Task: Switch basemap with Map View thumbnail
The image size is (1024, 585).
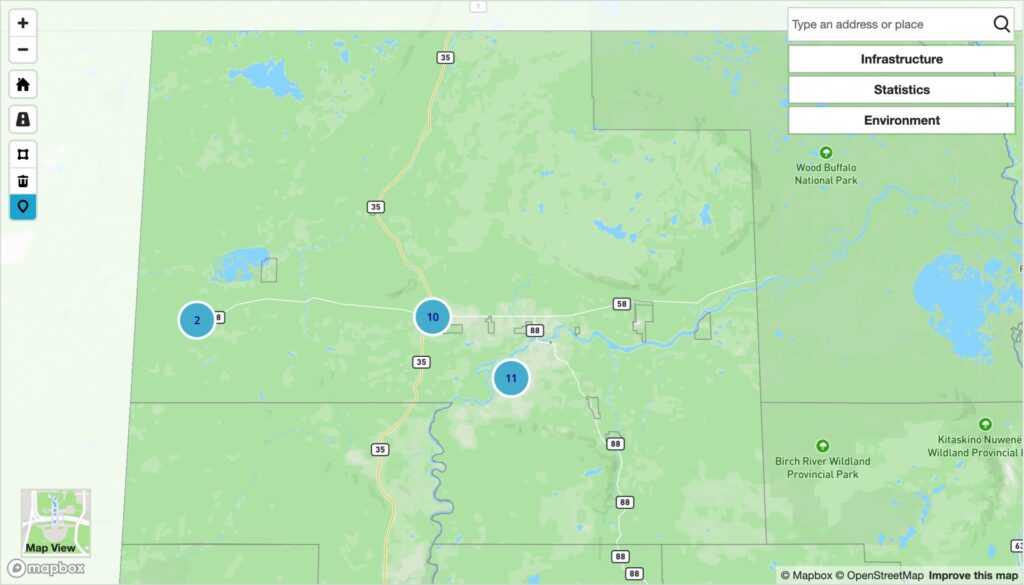Action: click(x=56, y=522)
